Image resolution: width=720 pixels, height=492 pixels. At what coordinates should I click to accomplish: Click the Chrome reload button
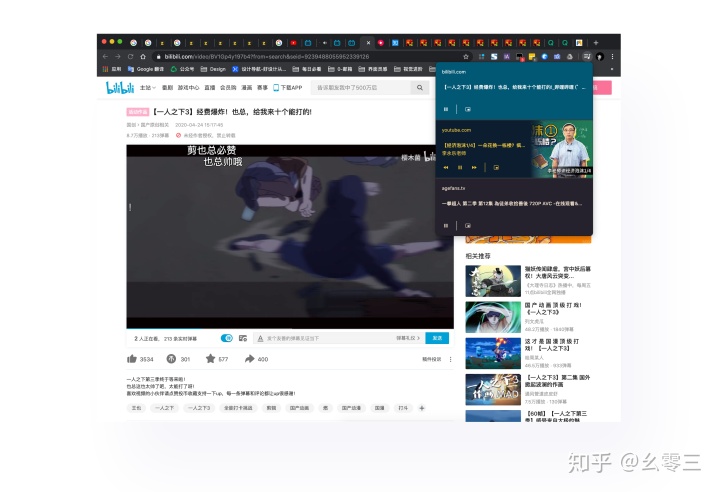[130, 57]
